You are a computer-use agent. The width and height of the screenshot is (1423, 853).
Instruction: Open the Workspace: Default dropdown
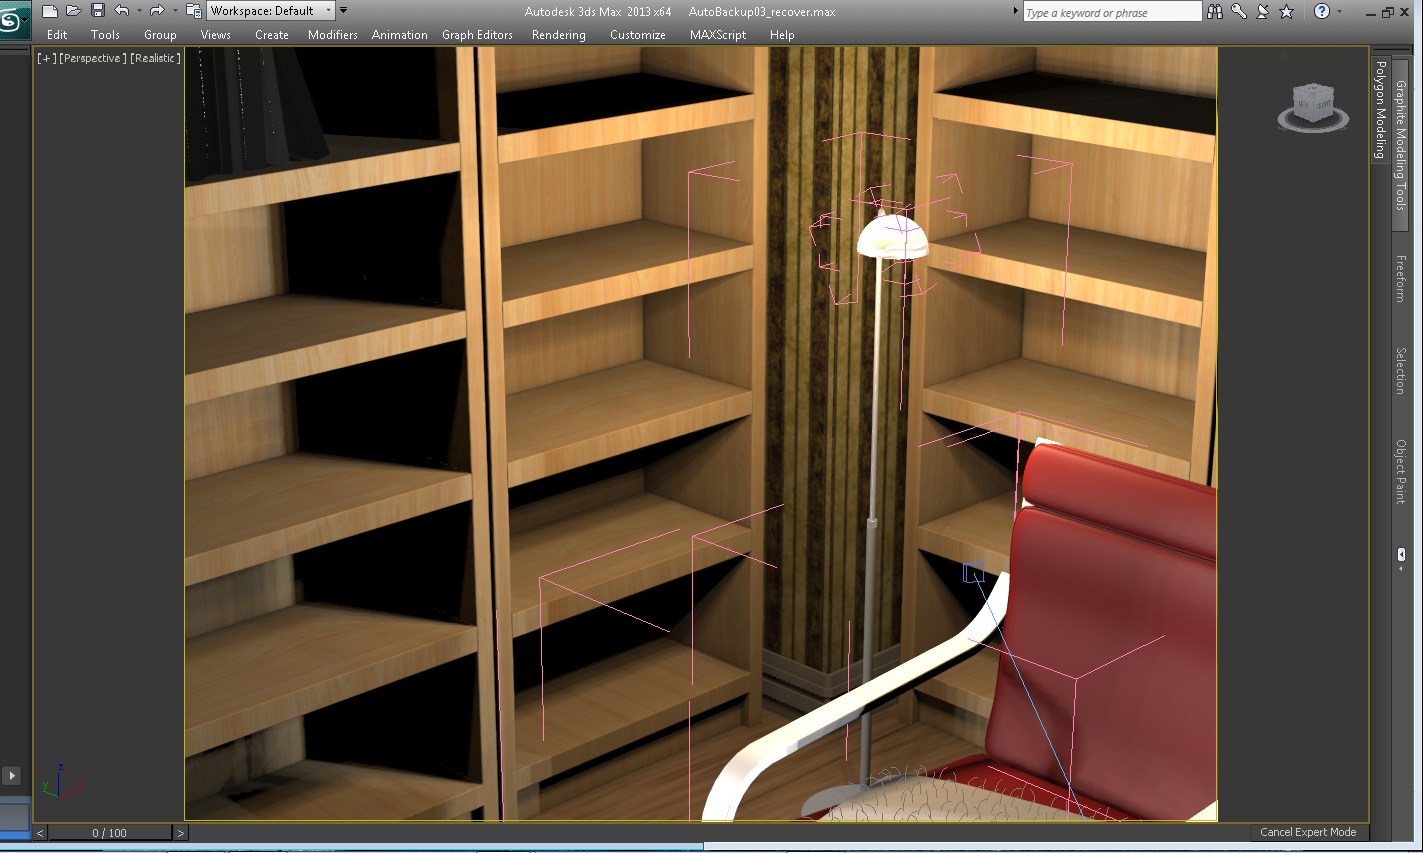[x=270, y=11]
